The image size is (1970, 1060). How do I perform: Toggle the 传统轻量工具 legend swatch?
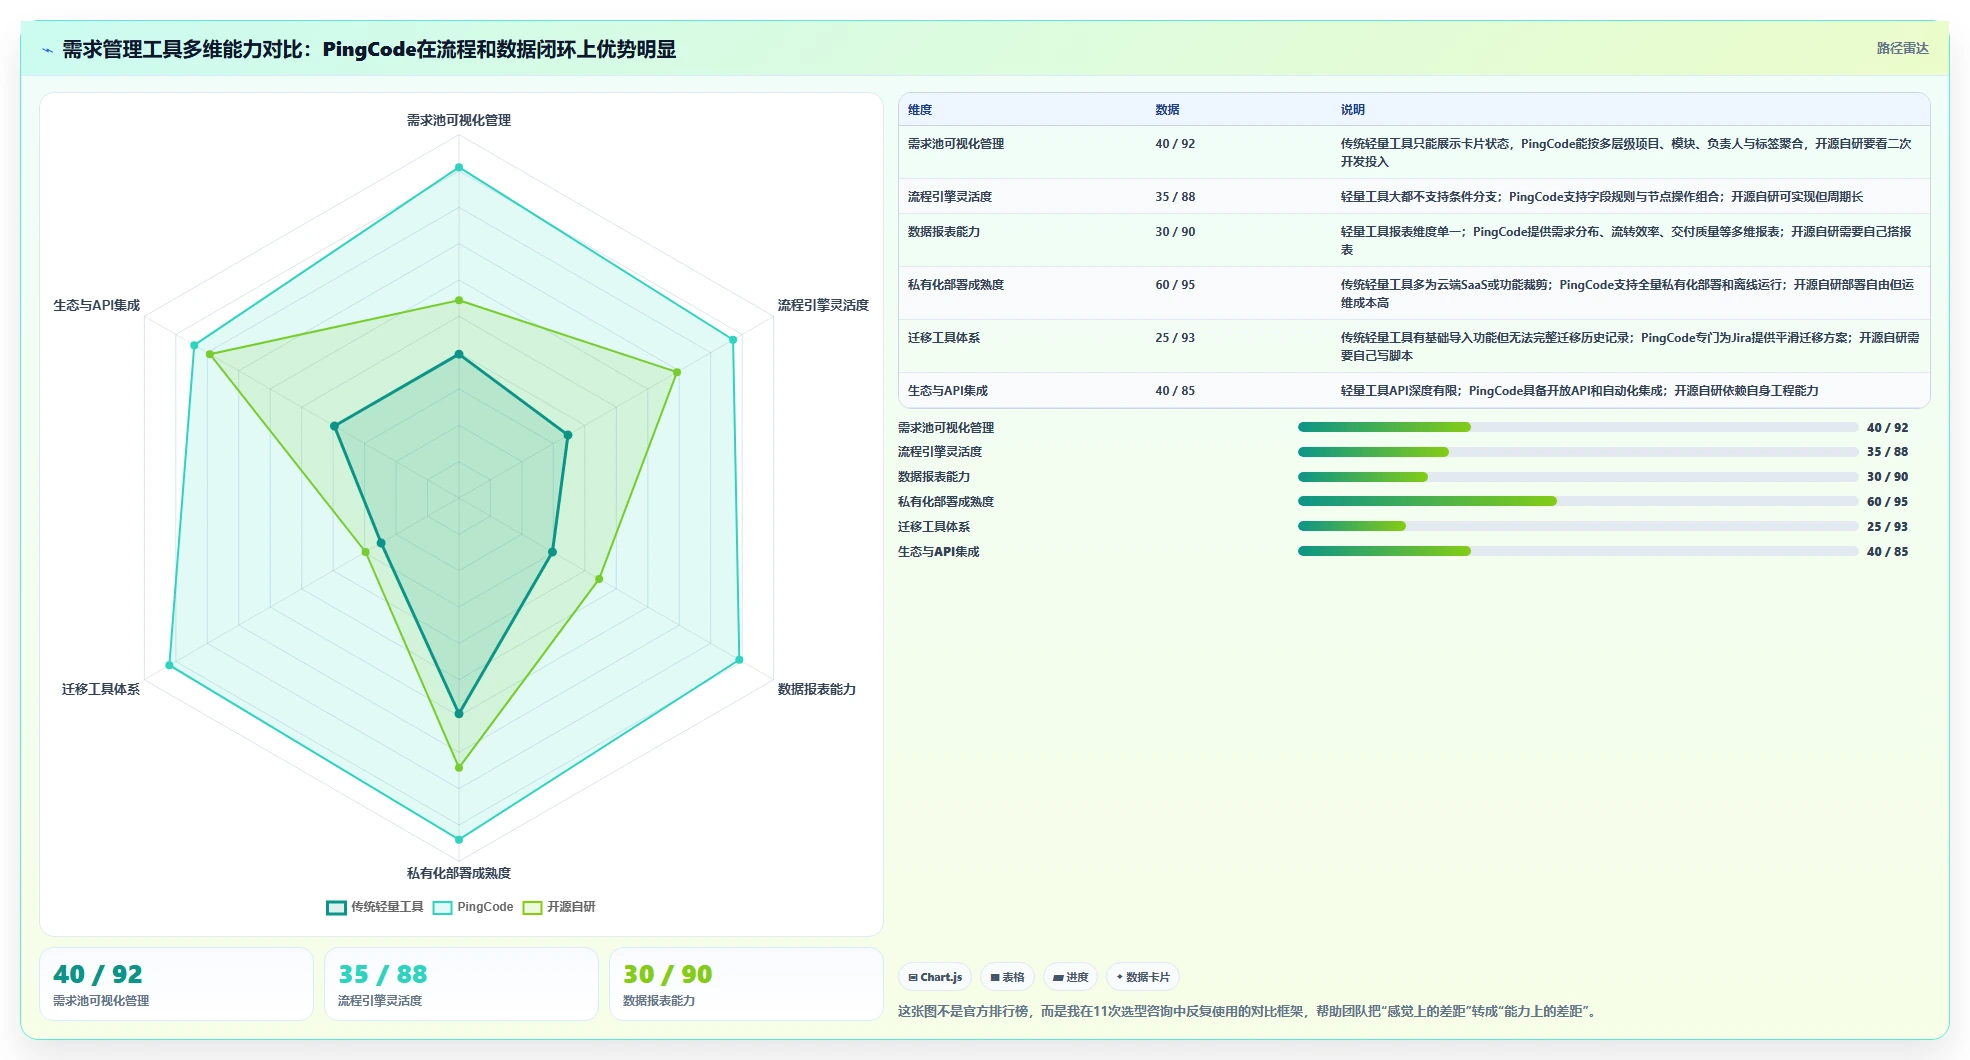(x=336, y=907)
